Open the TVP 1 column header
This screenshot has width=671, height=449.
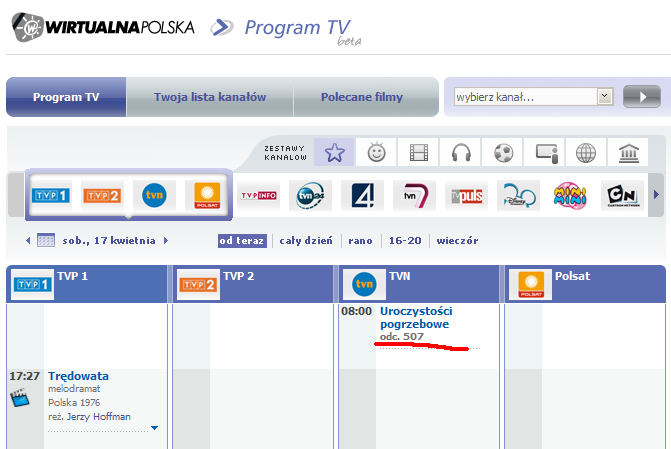tap(87, 284)
